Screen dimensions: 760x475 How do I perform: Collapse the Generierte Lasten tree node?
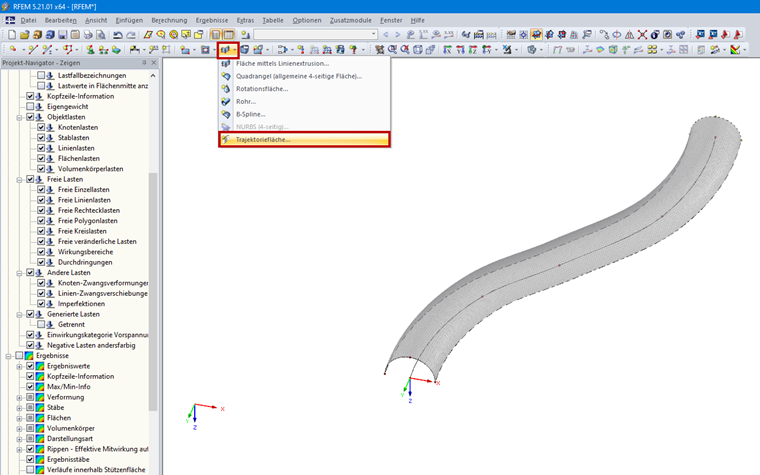[19, 314]
